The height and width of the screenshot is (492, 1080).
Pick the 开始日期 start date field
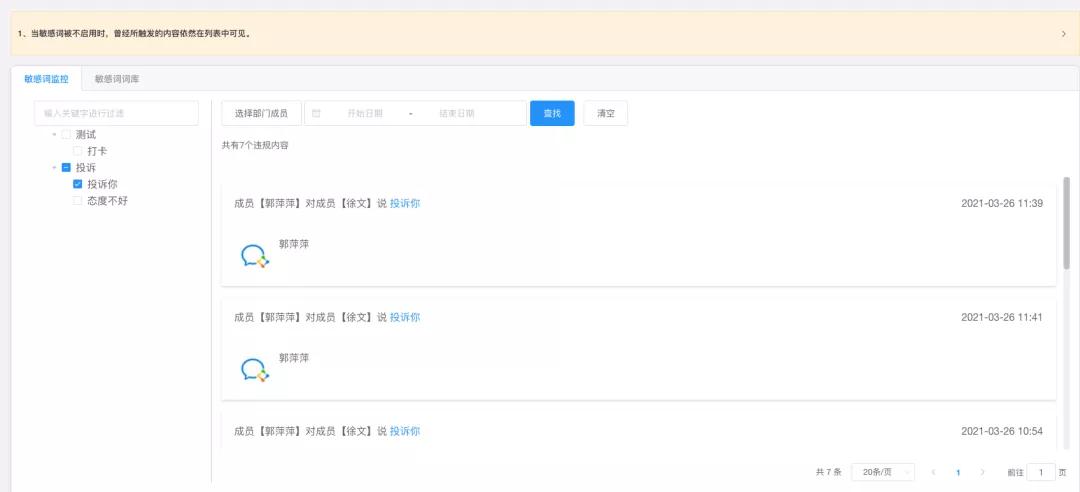coord(365,113)
